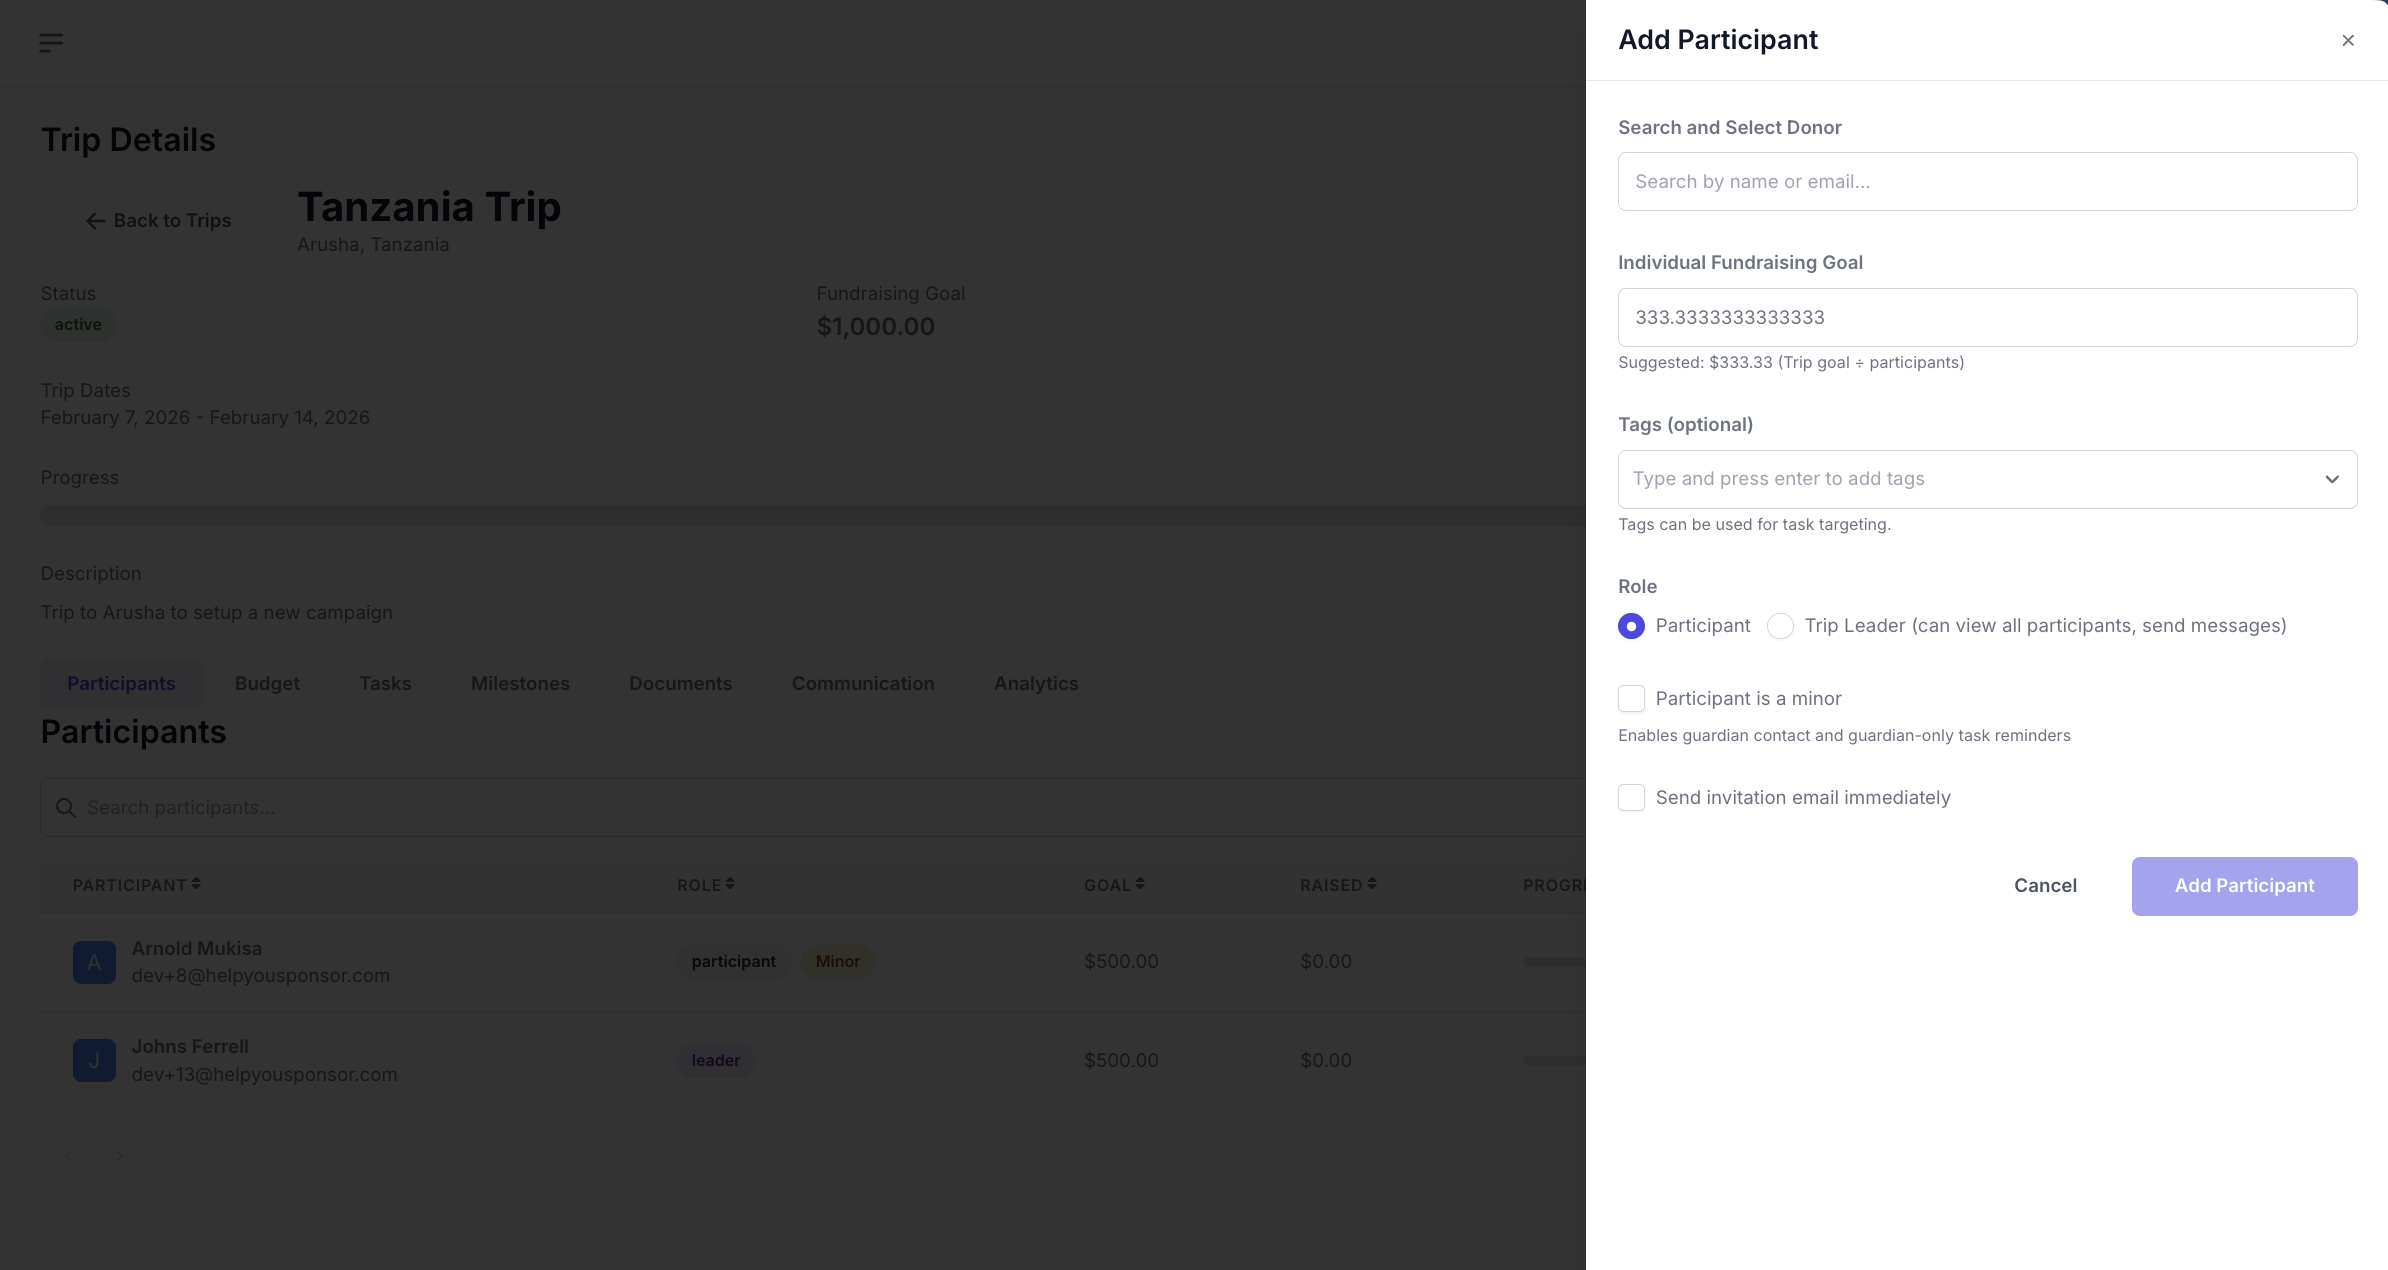Screen dimensions: 2388x1270
Task: Focus the Search by name or email field
Action: [1986, 182]
